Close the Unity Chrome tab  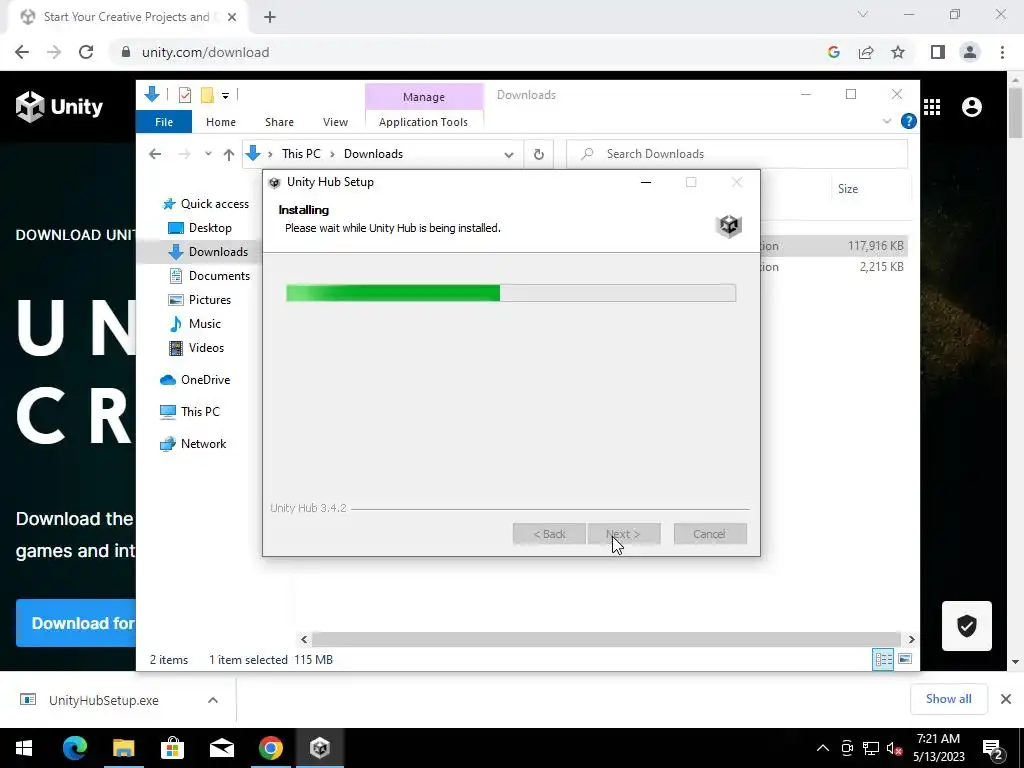232,17
